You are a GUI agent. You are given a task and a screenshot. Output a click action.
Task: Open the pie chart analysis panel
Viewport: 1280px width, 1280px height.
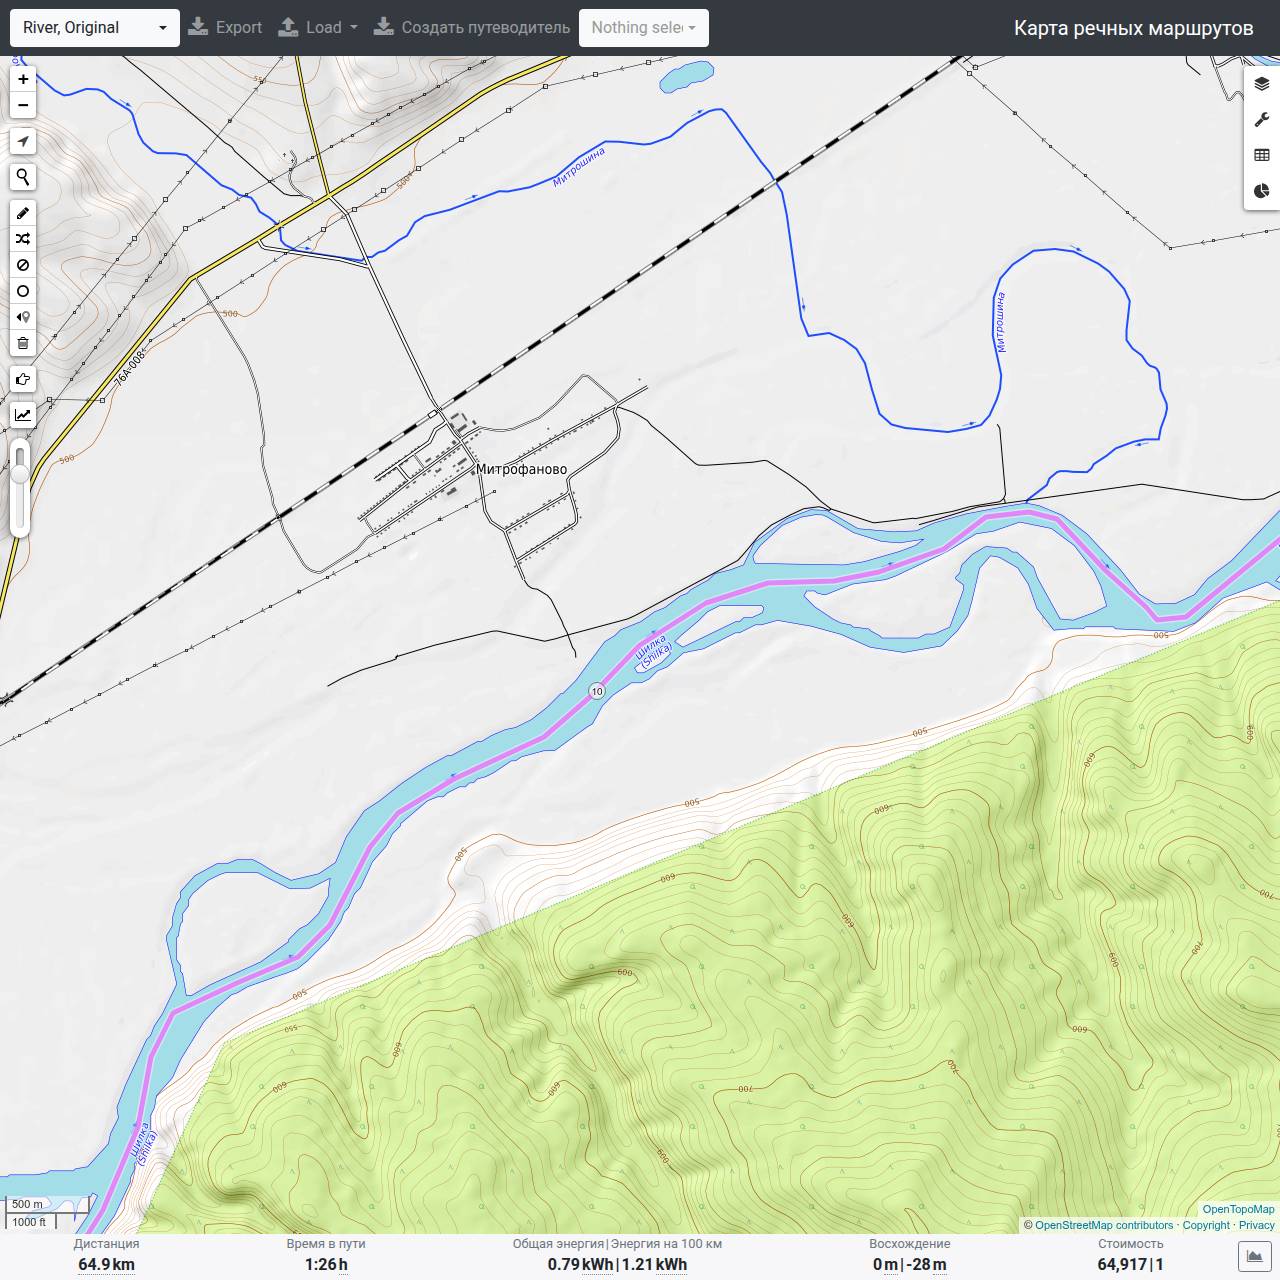pyautogui.click(x=1262, y=191)
